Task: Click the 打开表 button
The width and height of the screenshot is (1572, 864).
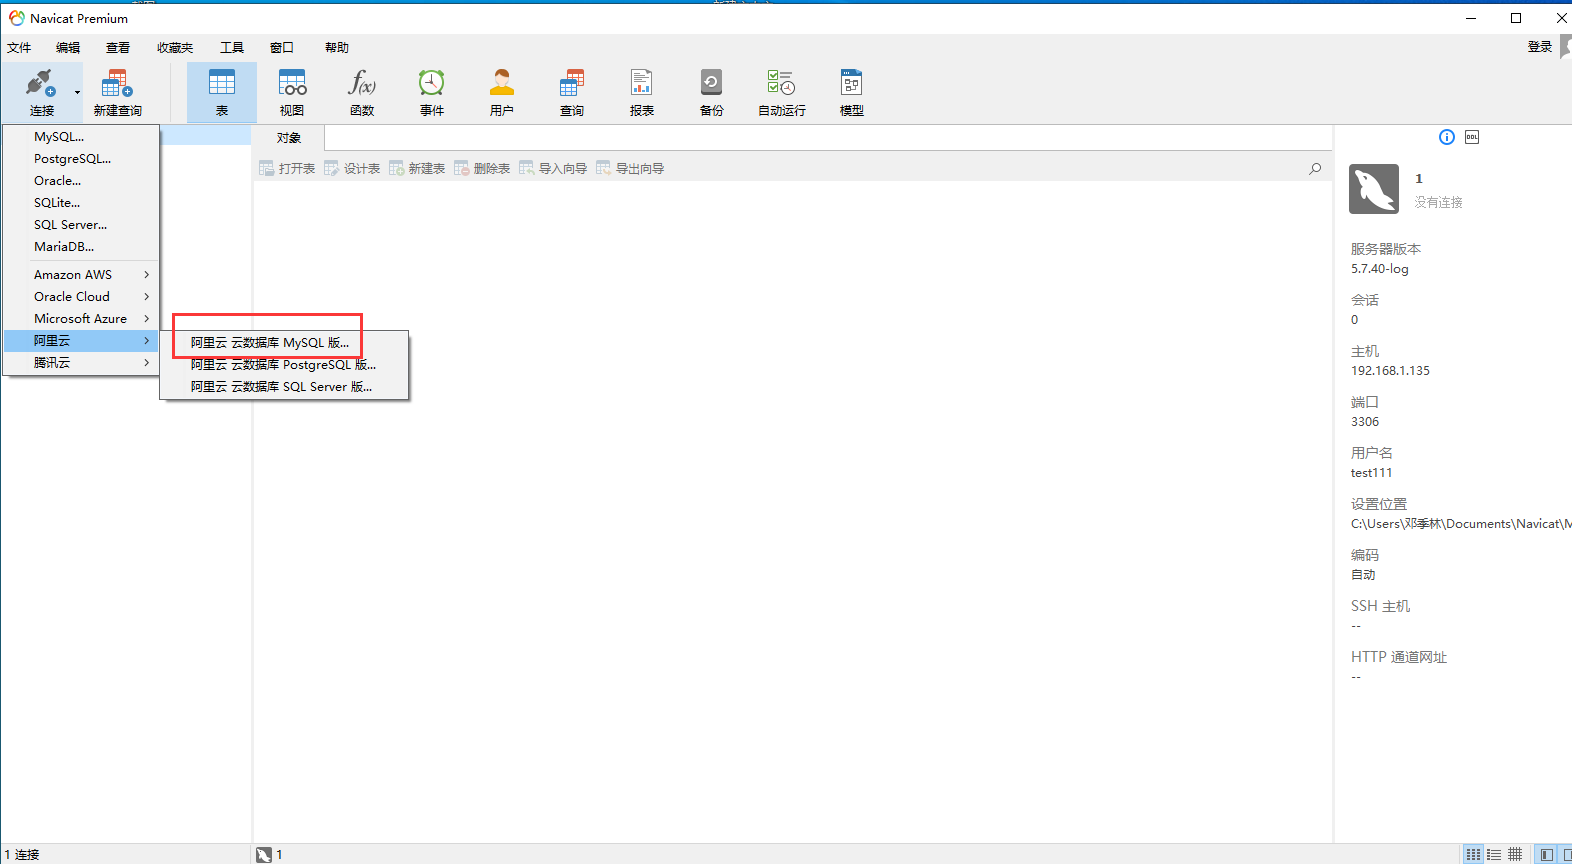Action: pos(287,168)
